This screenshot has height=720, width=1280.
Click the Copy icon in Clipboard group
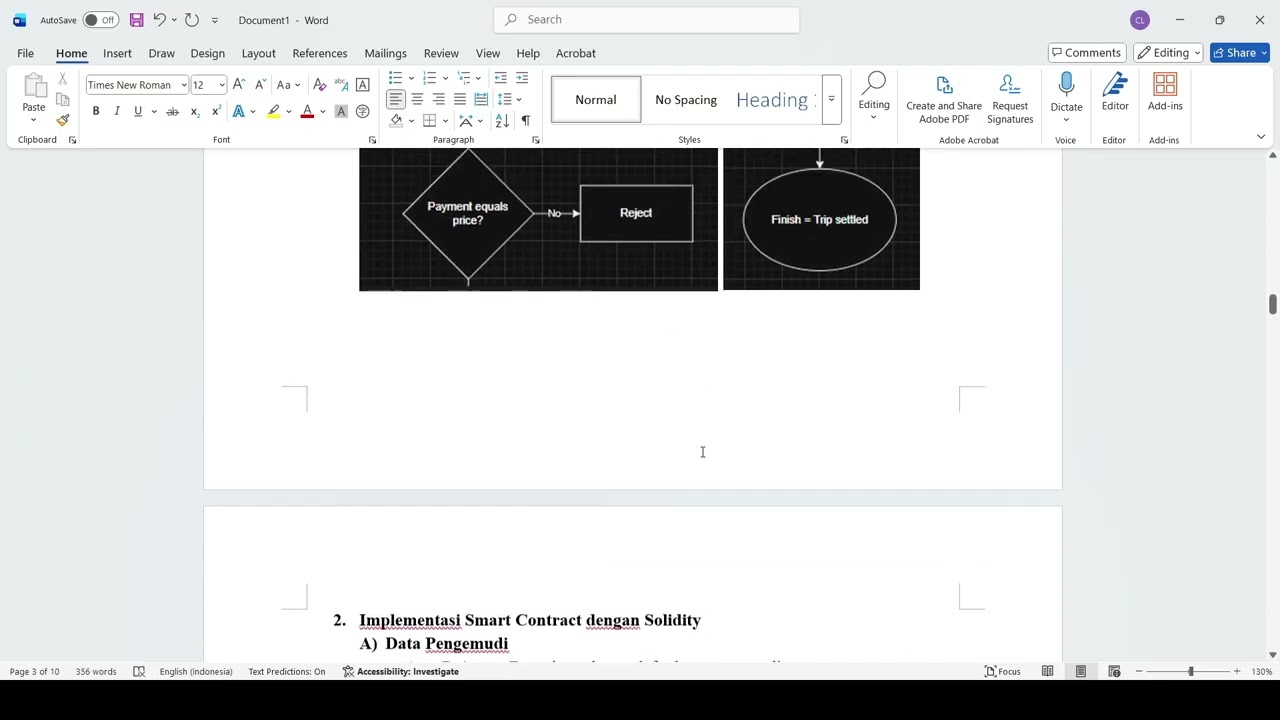pyautogui.click(x=63, y=99)
